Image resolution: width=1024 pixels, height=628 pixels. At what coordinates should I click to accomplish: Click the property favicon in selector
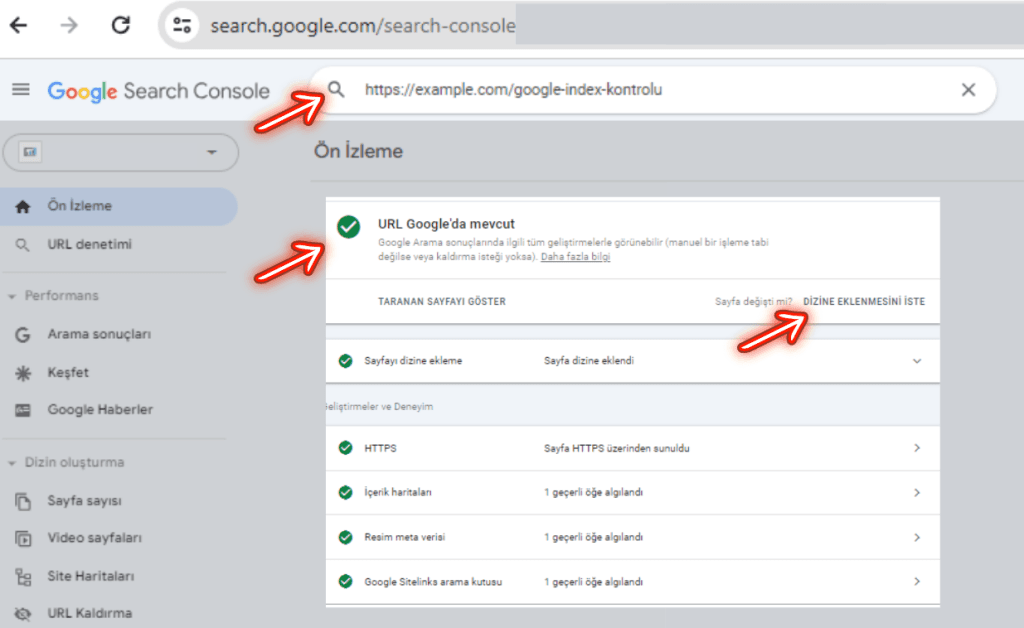(30, 152)
